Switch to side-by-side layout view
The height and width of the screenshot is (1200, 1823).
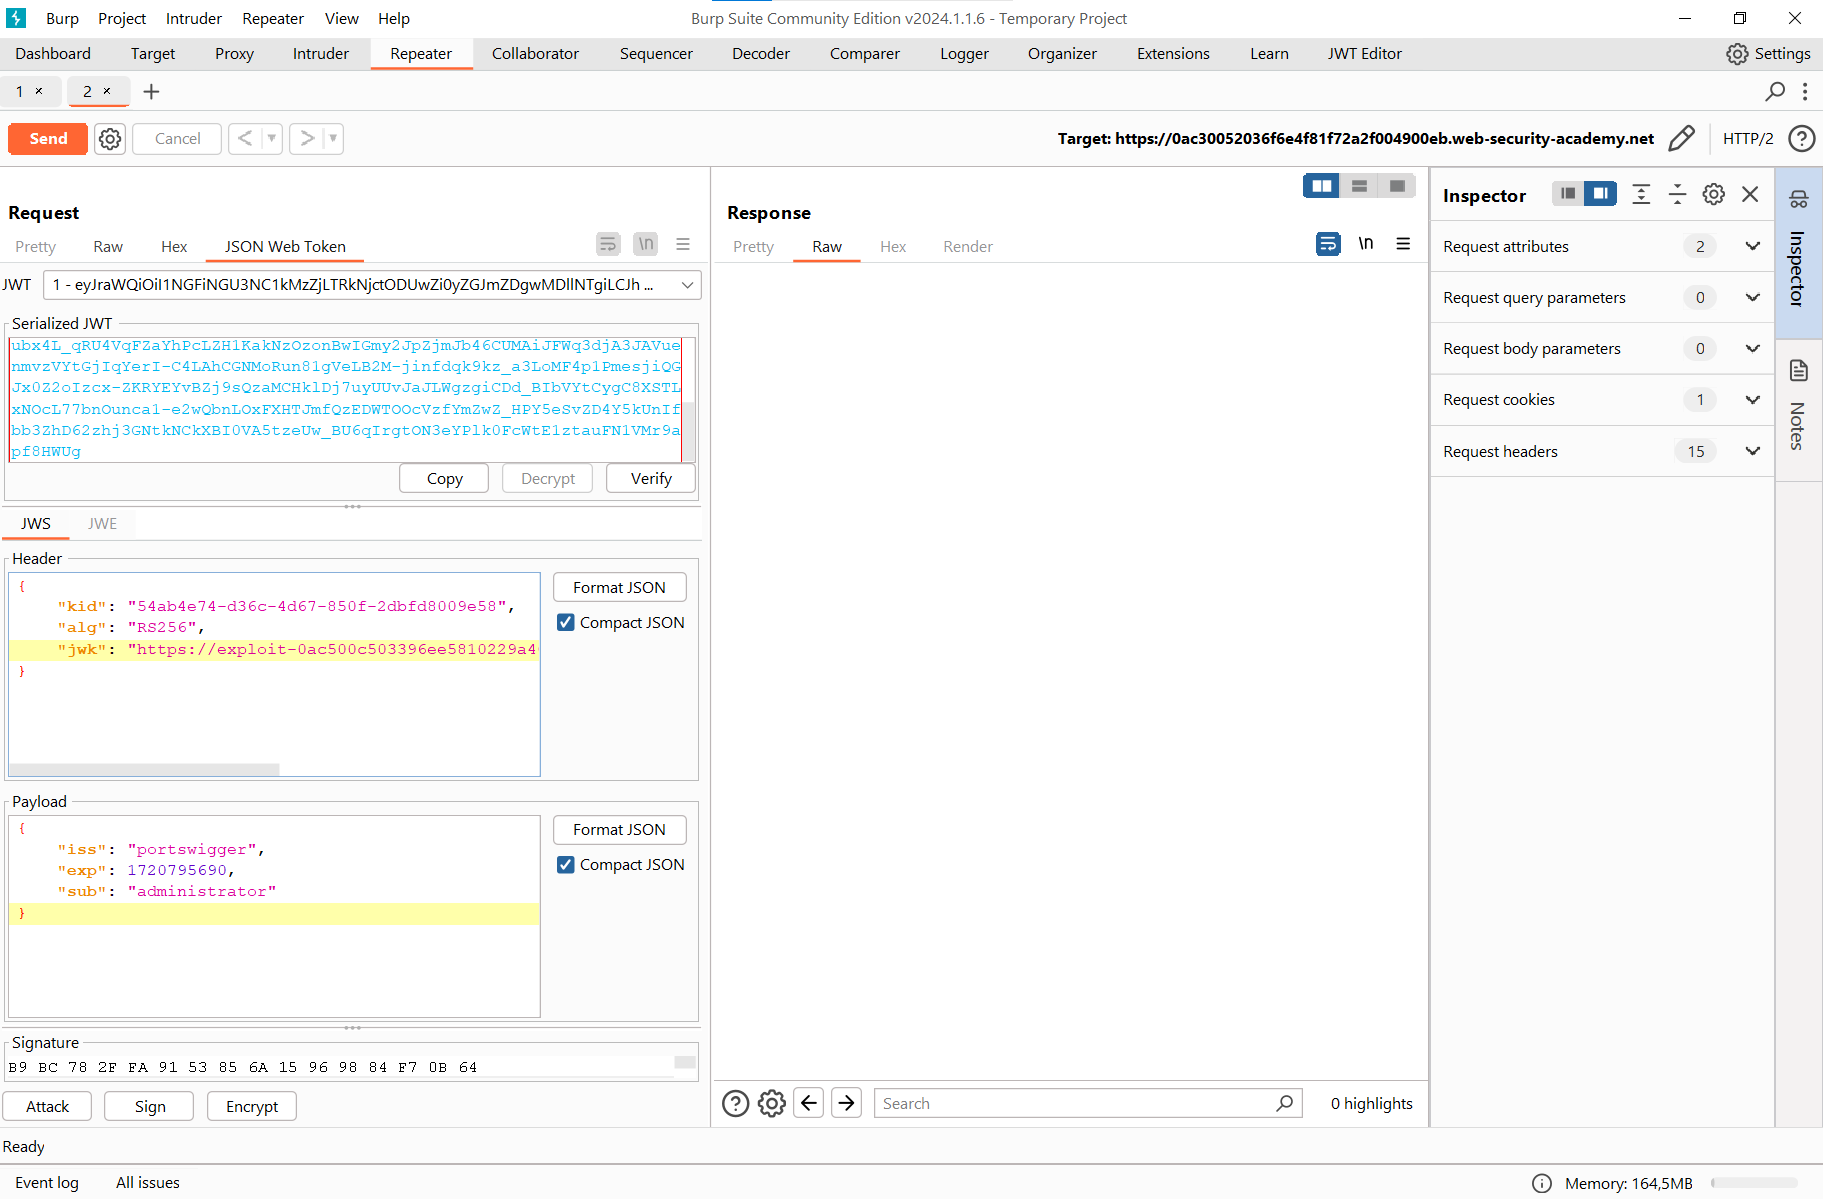[x=1322, y=186]
